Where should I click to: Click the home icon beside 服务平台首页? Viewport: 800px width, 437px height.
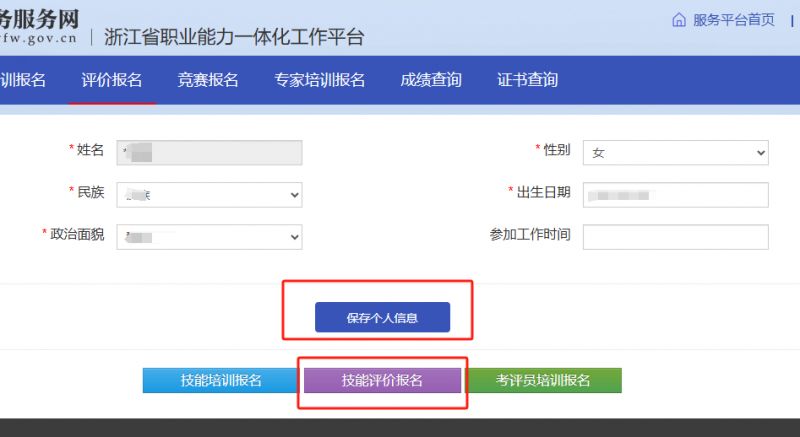pos(679,20)
